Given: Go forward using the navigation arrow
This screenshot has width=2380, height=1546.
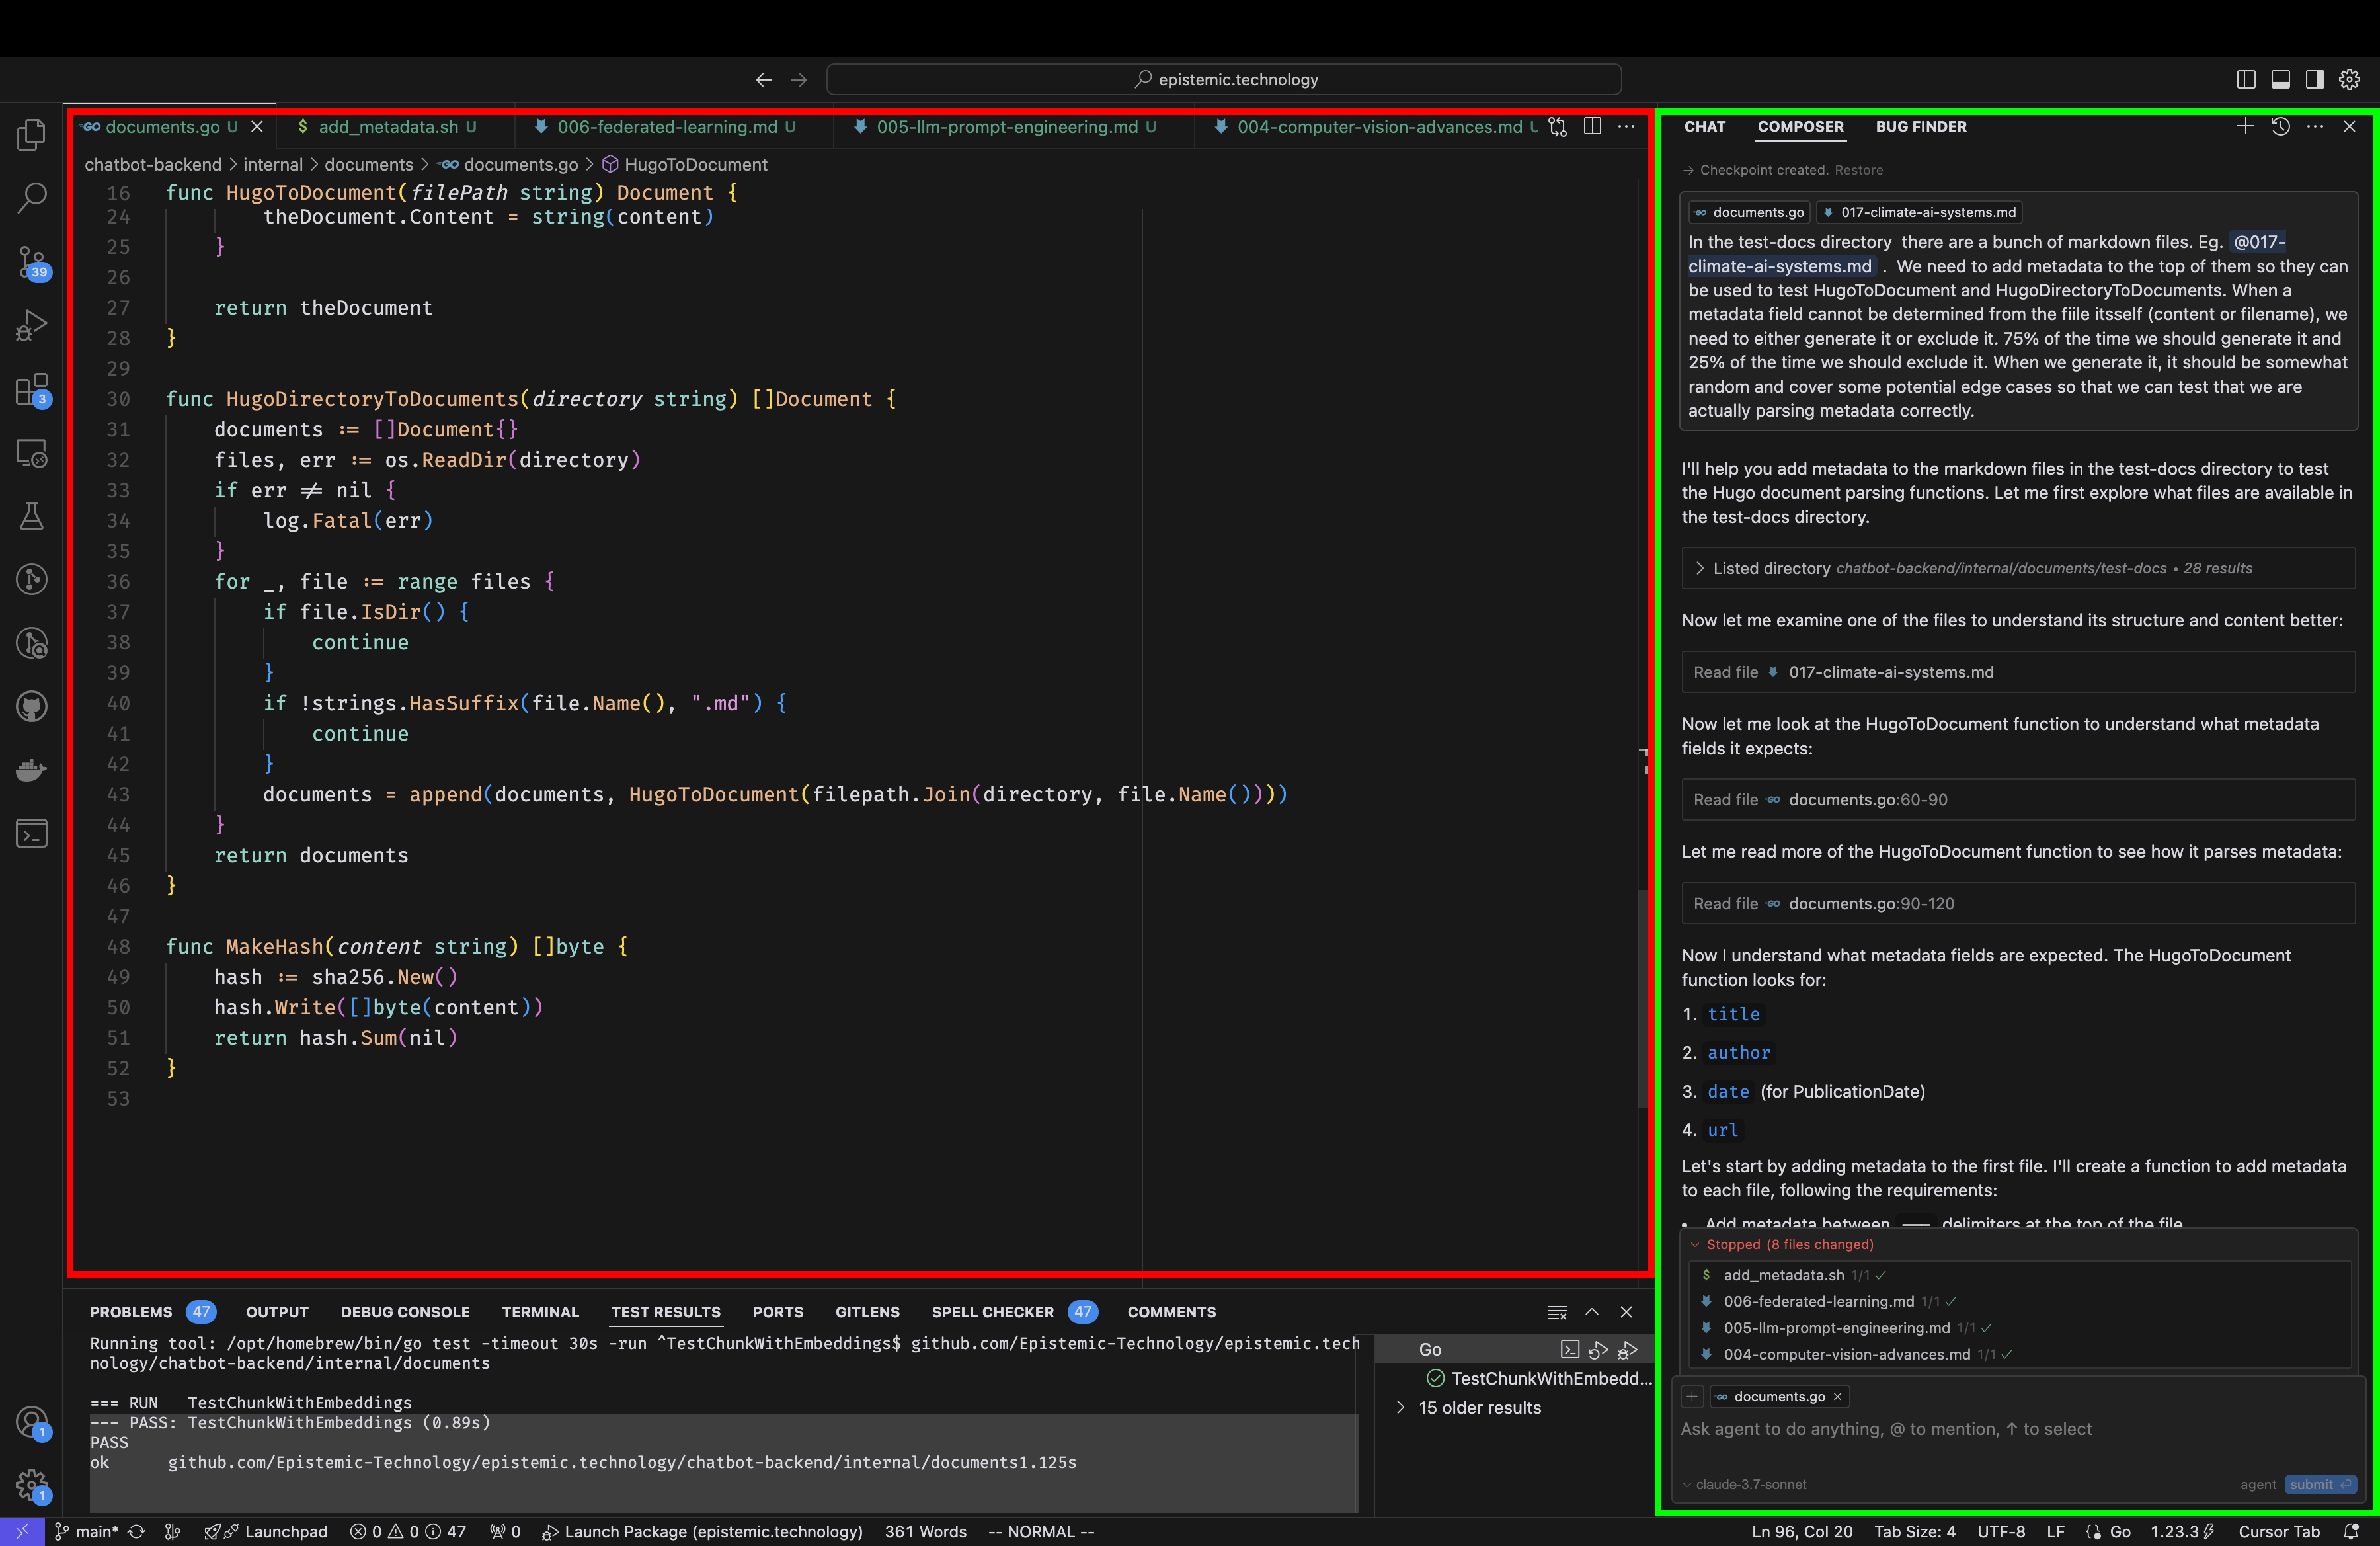Looking at the screenshot, I should 798,79.
